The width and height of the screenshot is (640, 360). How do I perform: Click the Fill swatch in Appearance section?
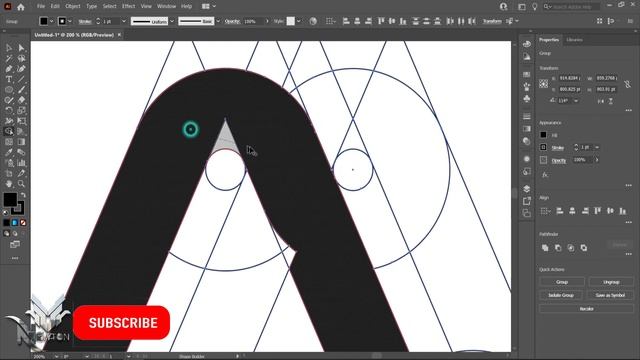tap(543, 135)
